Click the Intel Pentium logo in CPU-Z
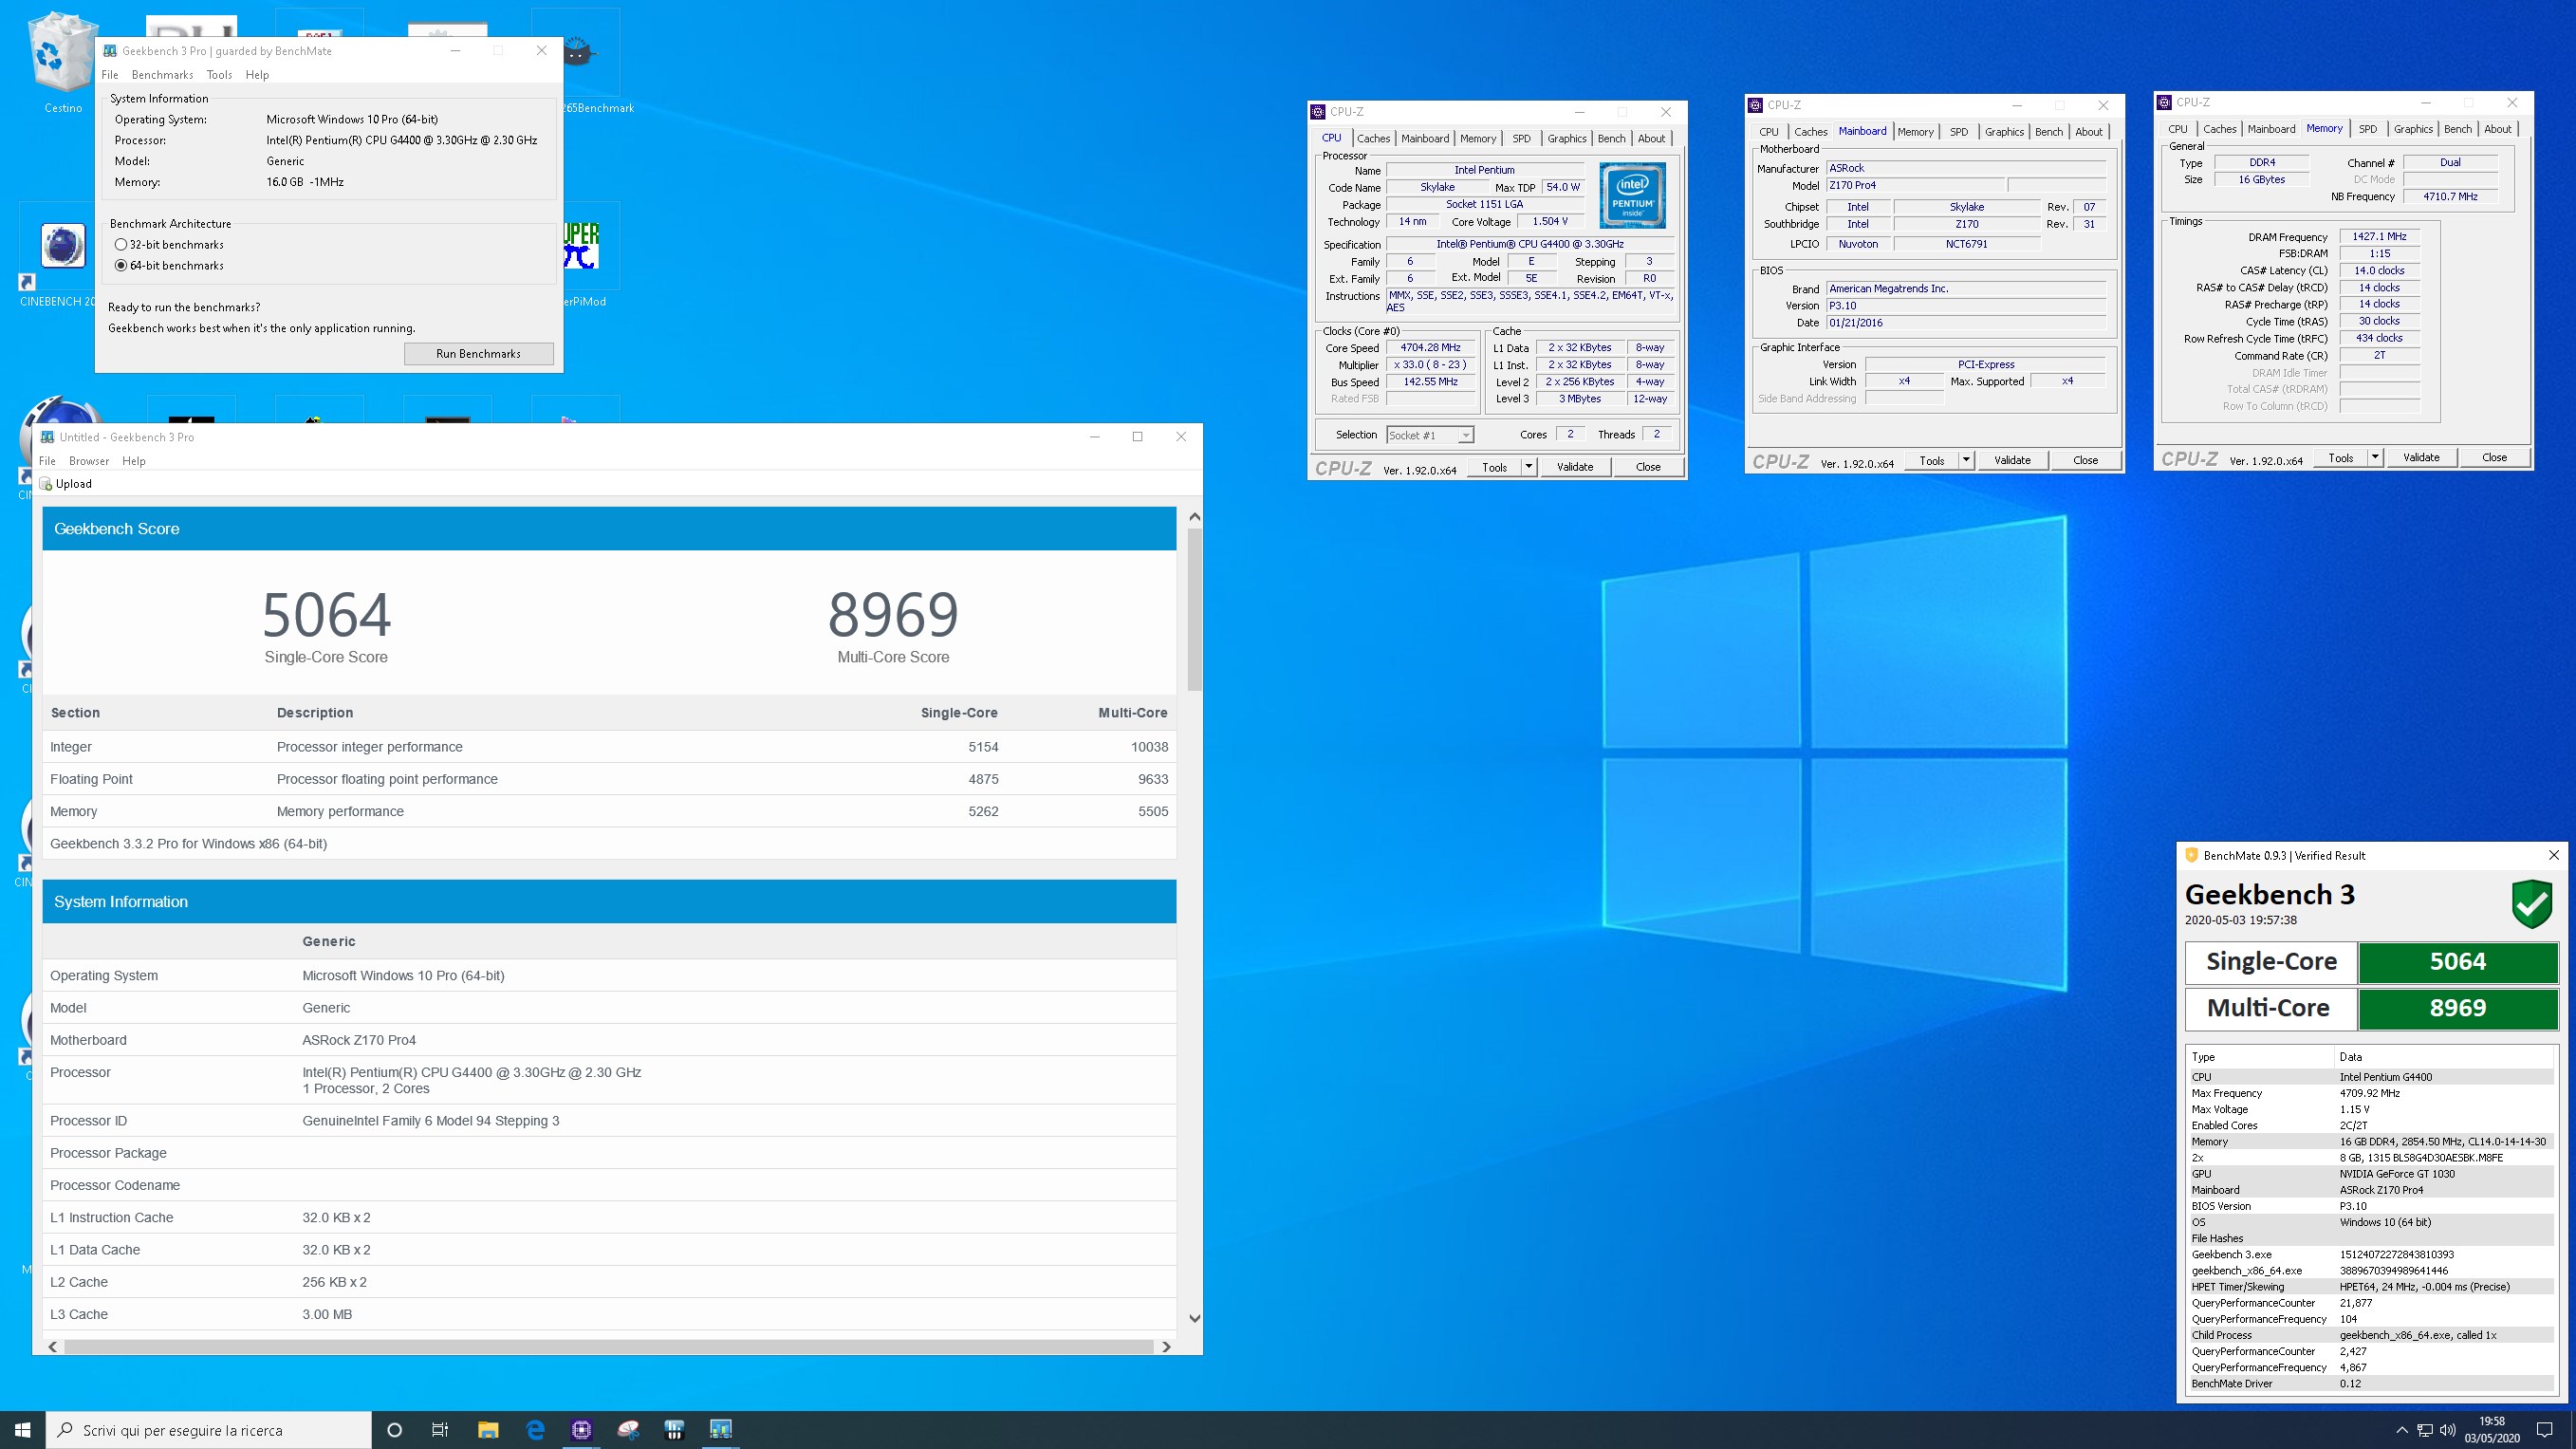Image resolution: width=2576 pixels, height=1449 pixels. 1632,195
